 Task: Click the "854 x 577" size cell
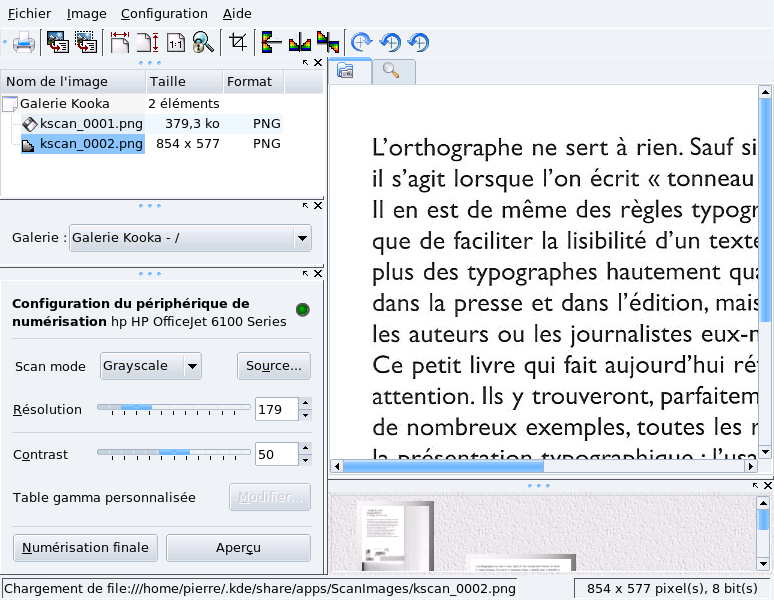point(188,144)
